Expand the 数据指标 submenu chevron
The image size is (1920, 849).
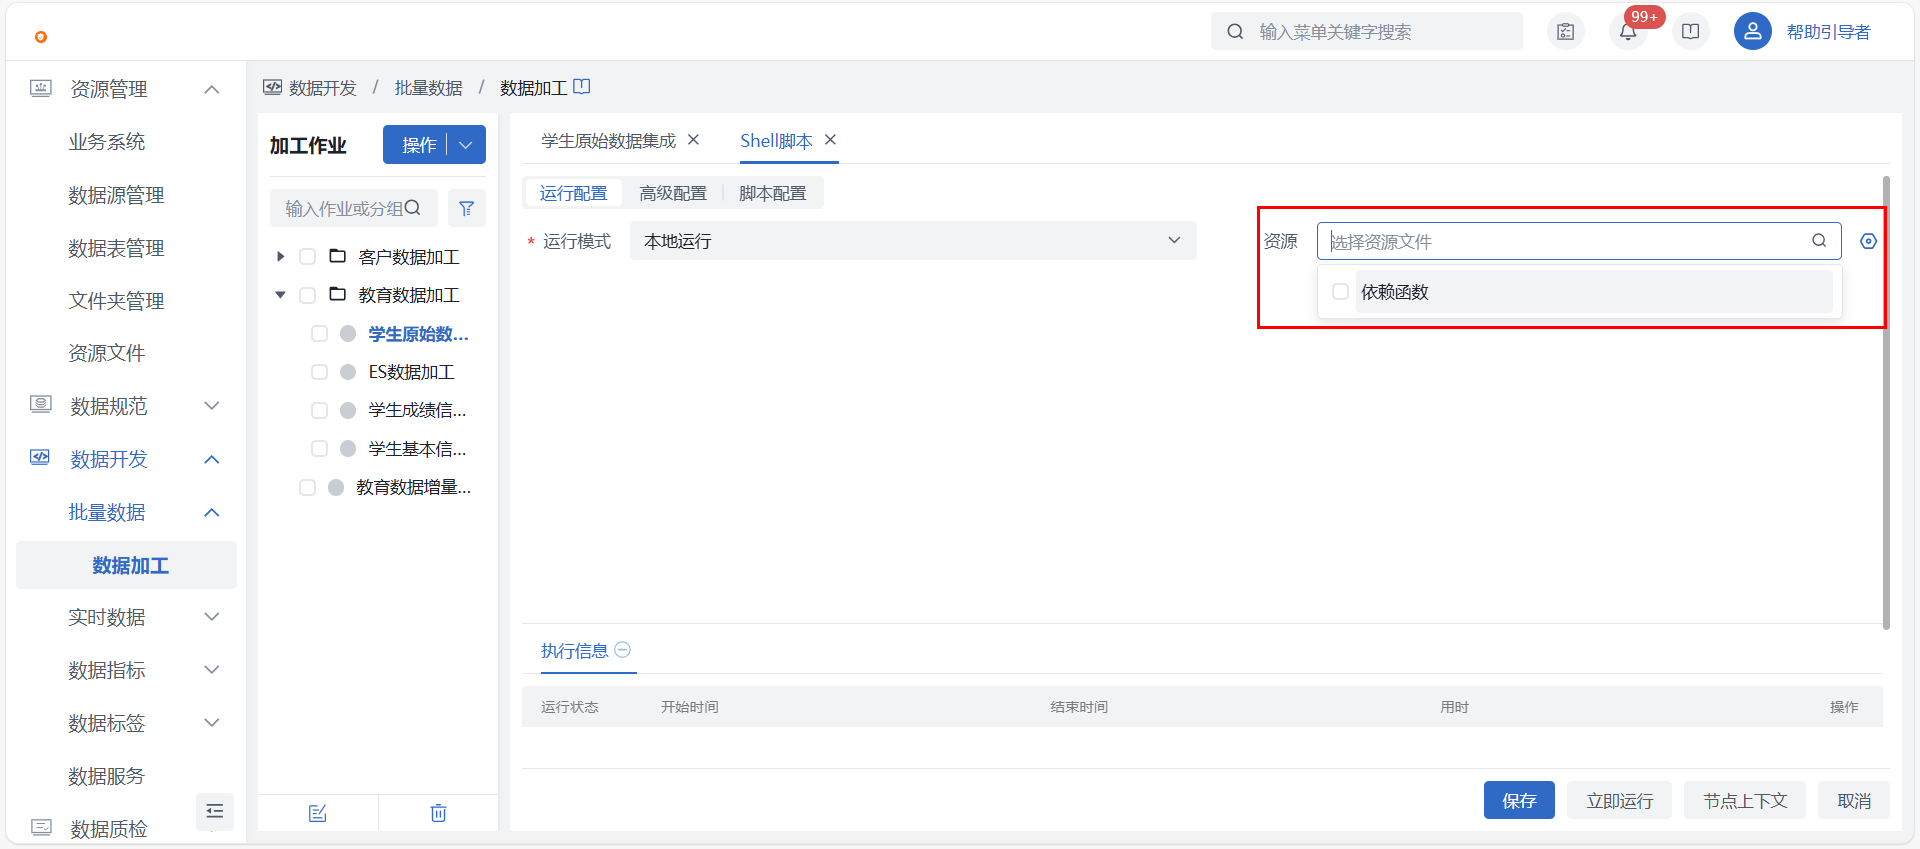coord(212,670)
